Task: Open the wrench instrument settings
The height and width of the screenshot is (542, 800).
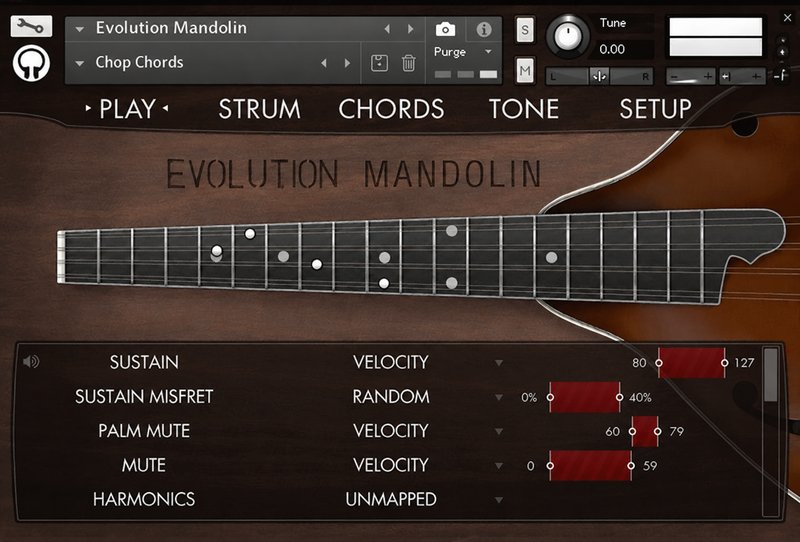Action: coord(31,26)
